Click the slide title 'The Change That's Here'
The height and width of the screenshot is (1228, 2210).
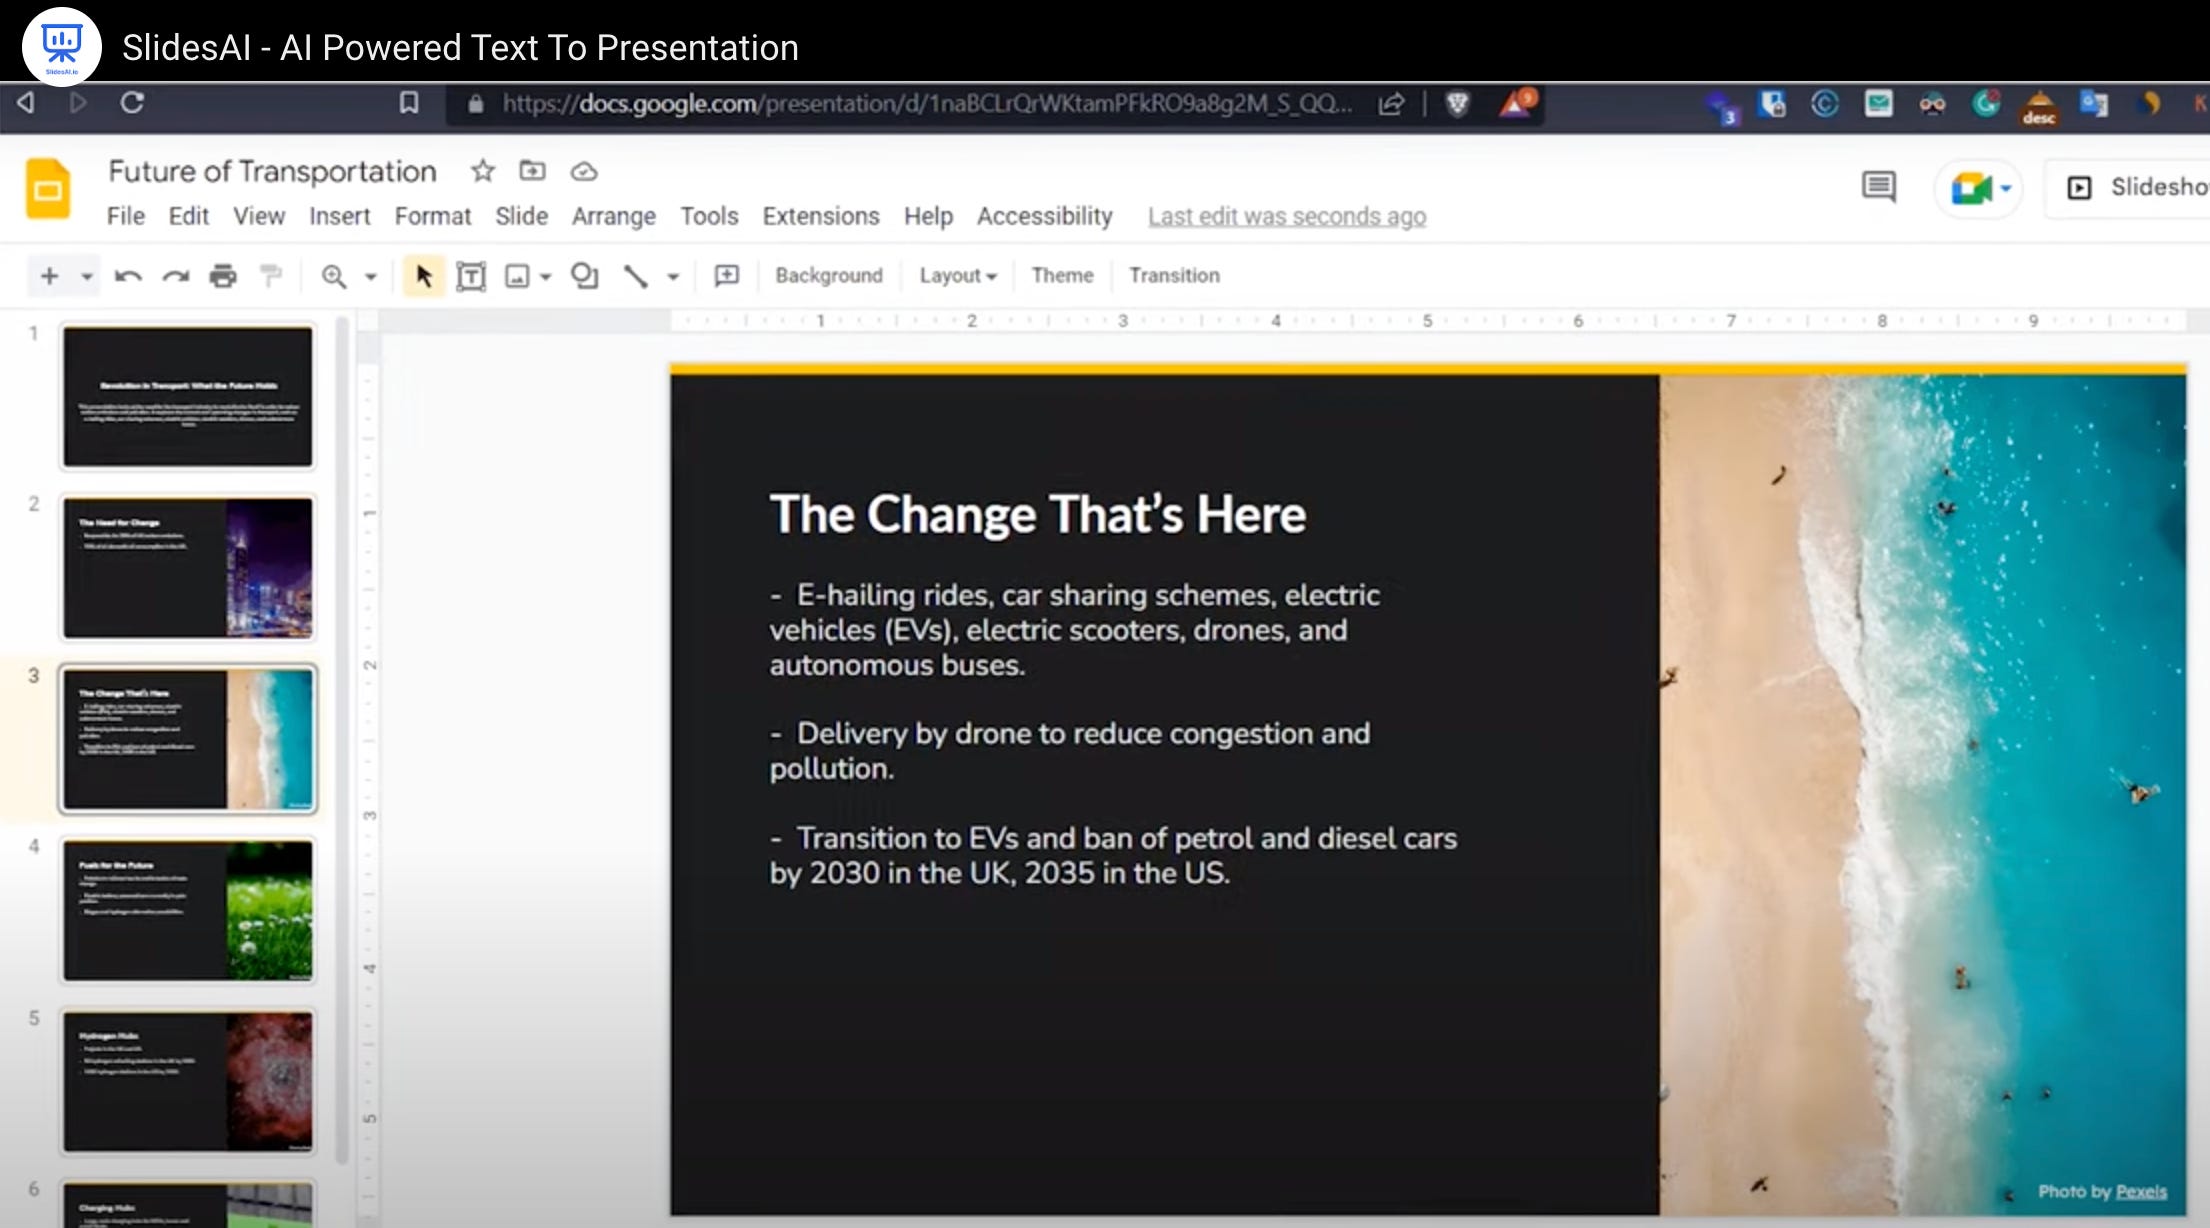pyautogui.click(x=1038, y=514)
